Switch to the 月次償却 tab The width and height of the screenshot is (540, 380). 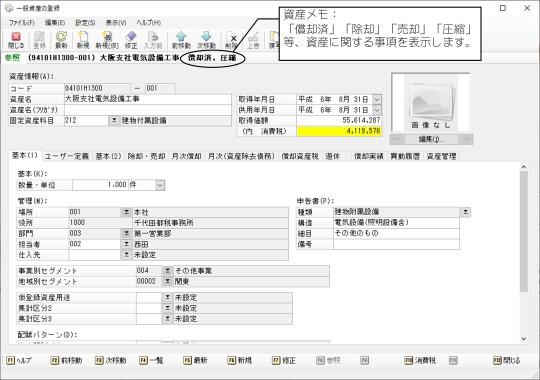186,156
